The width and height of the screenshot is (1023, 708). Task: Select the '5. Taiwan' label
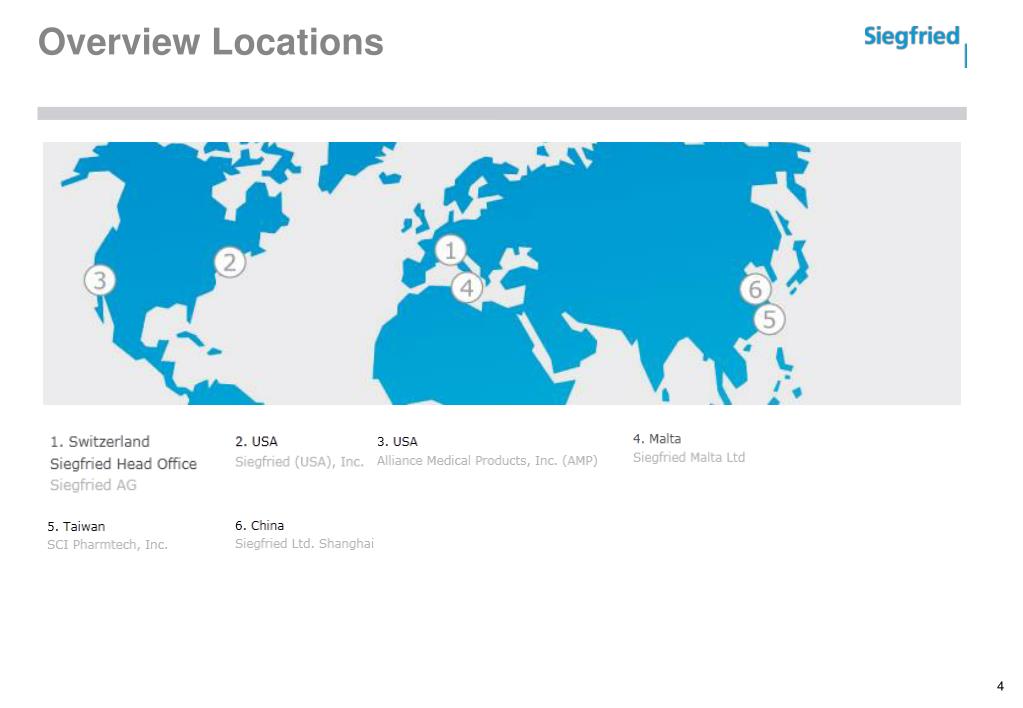pyautogui.click(x=76, y=526)
